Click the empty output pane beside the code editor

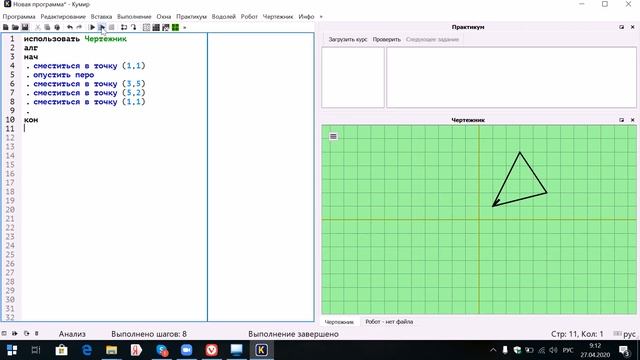pos(261,177)
